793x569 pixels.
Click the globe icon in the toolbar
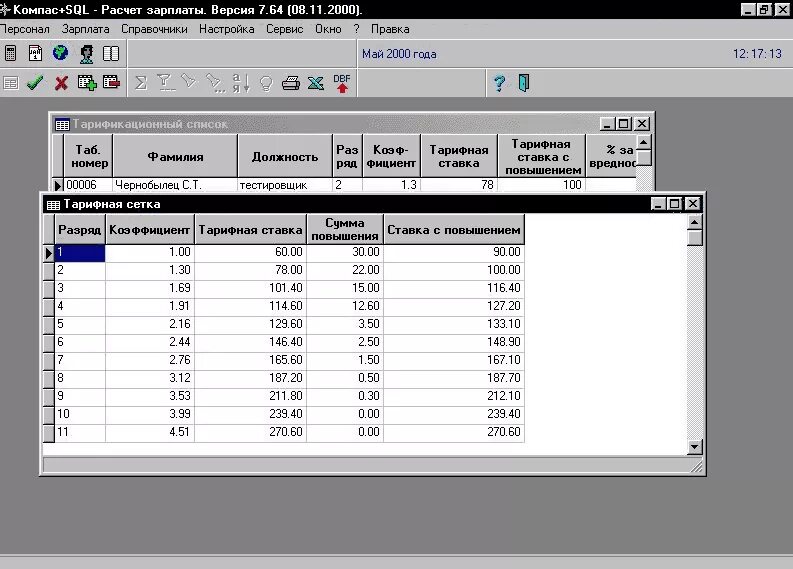point(61,53)
